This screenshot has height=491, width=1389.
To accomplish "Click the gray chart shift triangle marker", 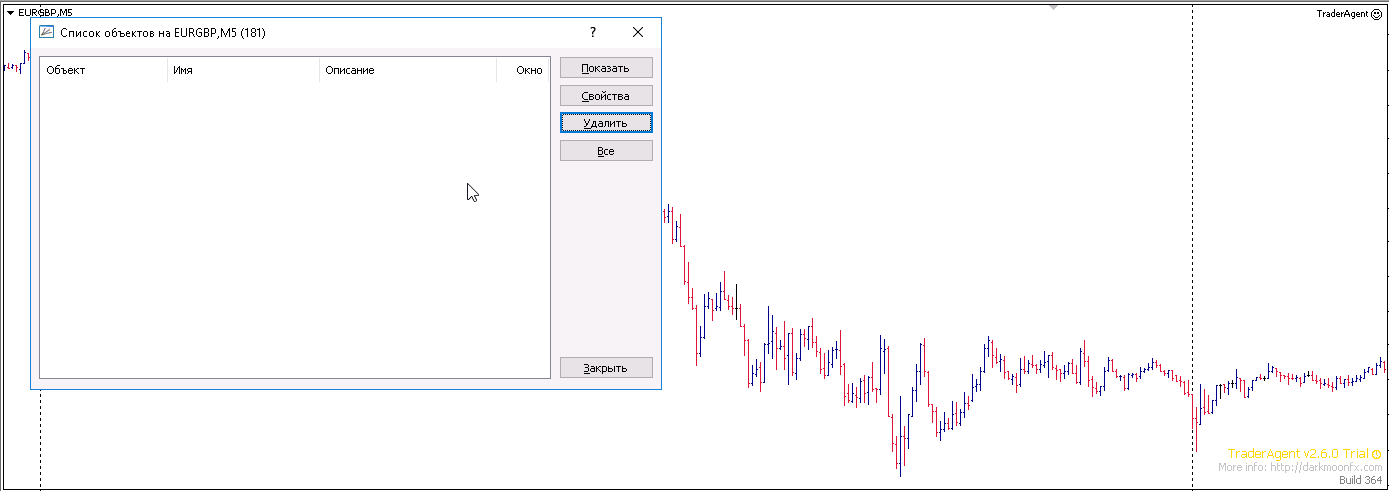I will (x=1053, y=8).
